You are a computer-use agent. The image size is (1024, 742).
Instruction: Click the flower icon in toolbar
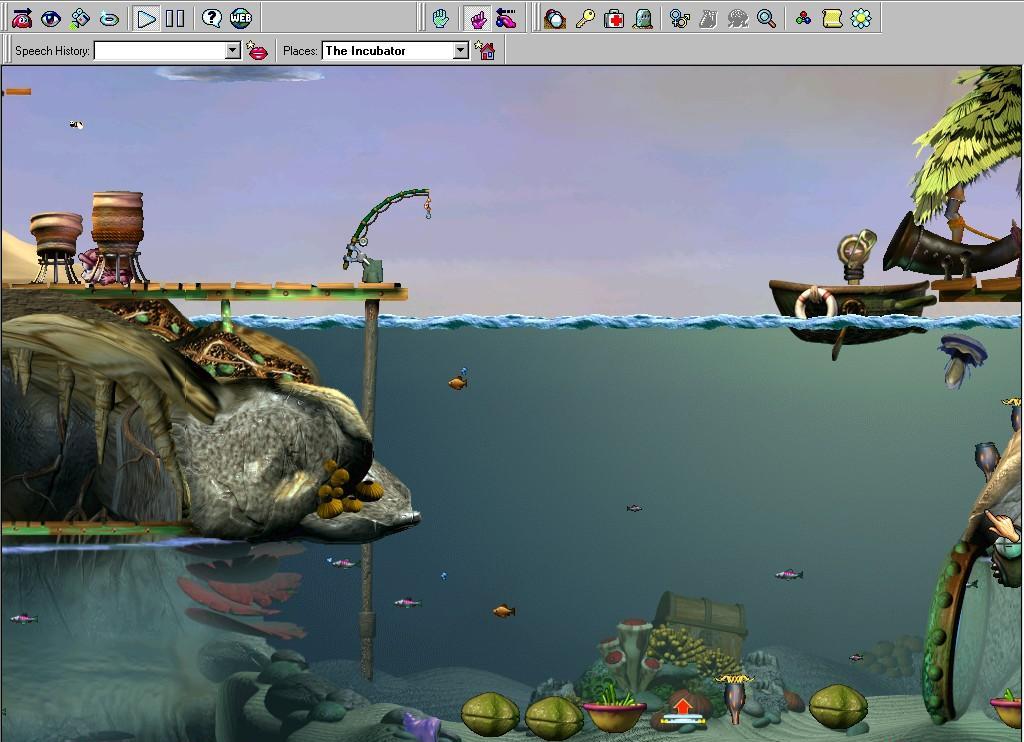860,18
